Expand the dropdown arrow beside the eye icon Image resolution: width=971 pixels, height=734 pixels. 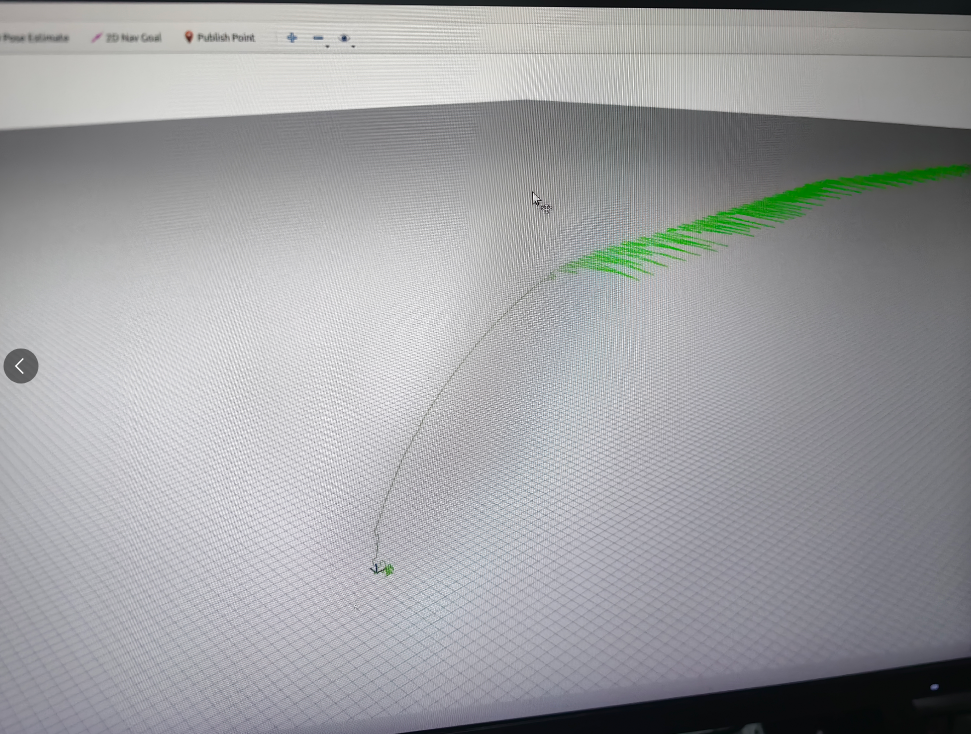coord(353,46)
